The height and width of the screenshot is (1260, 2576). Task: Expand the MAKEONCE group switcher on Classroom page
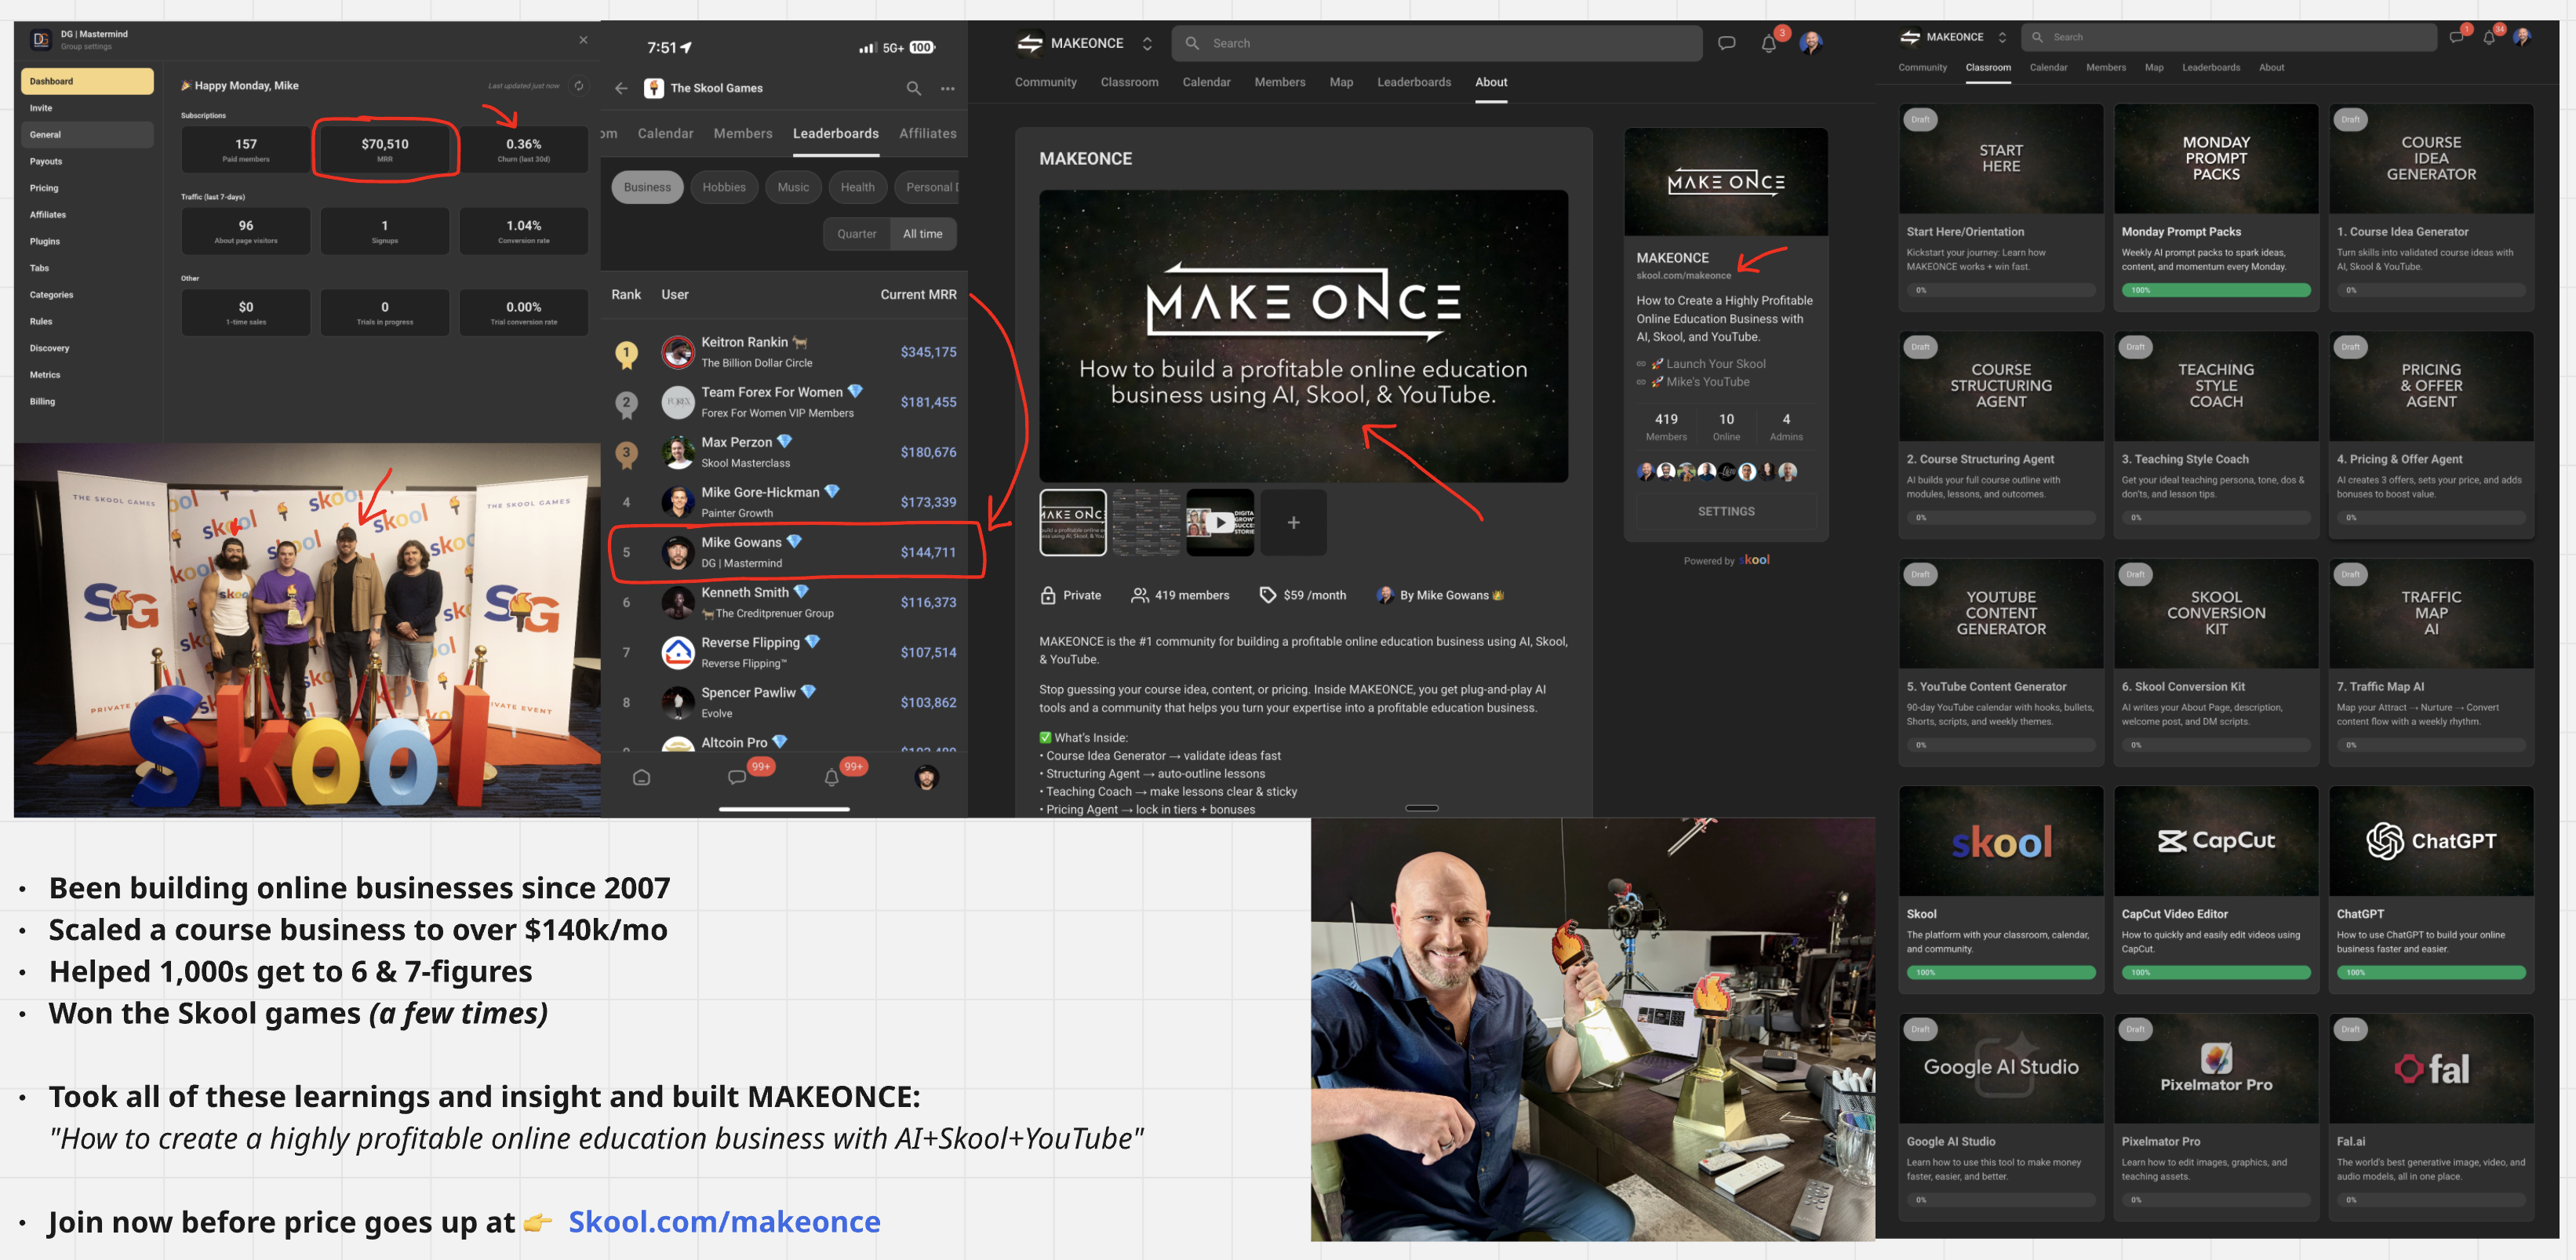(x=2002, y=37)
